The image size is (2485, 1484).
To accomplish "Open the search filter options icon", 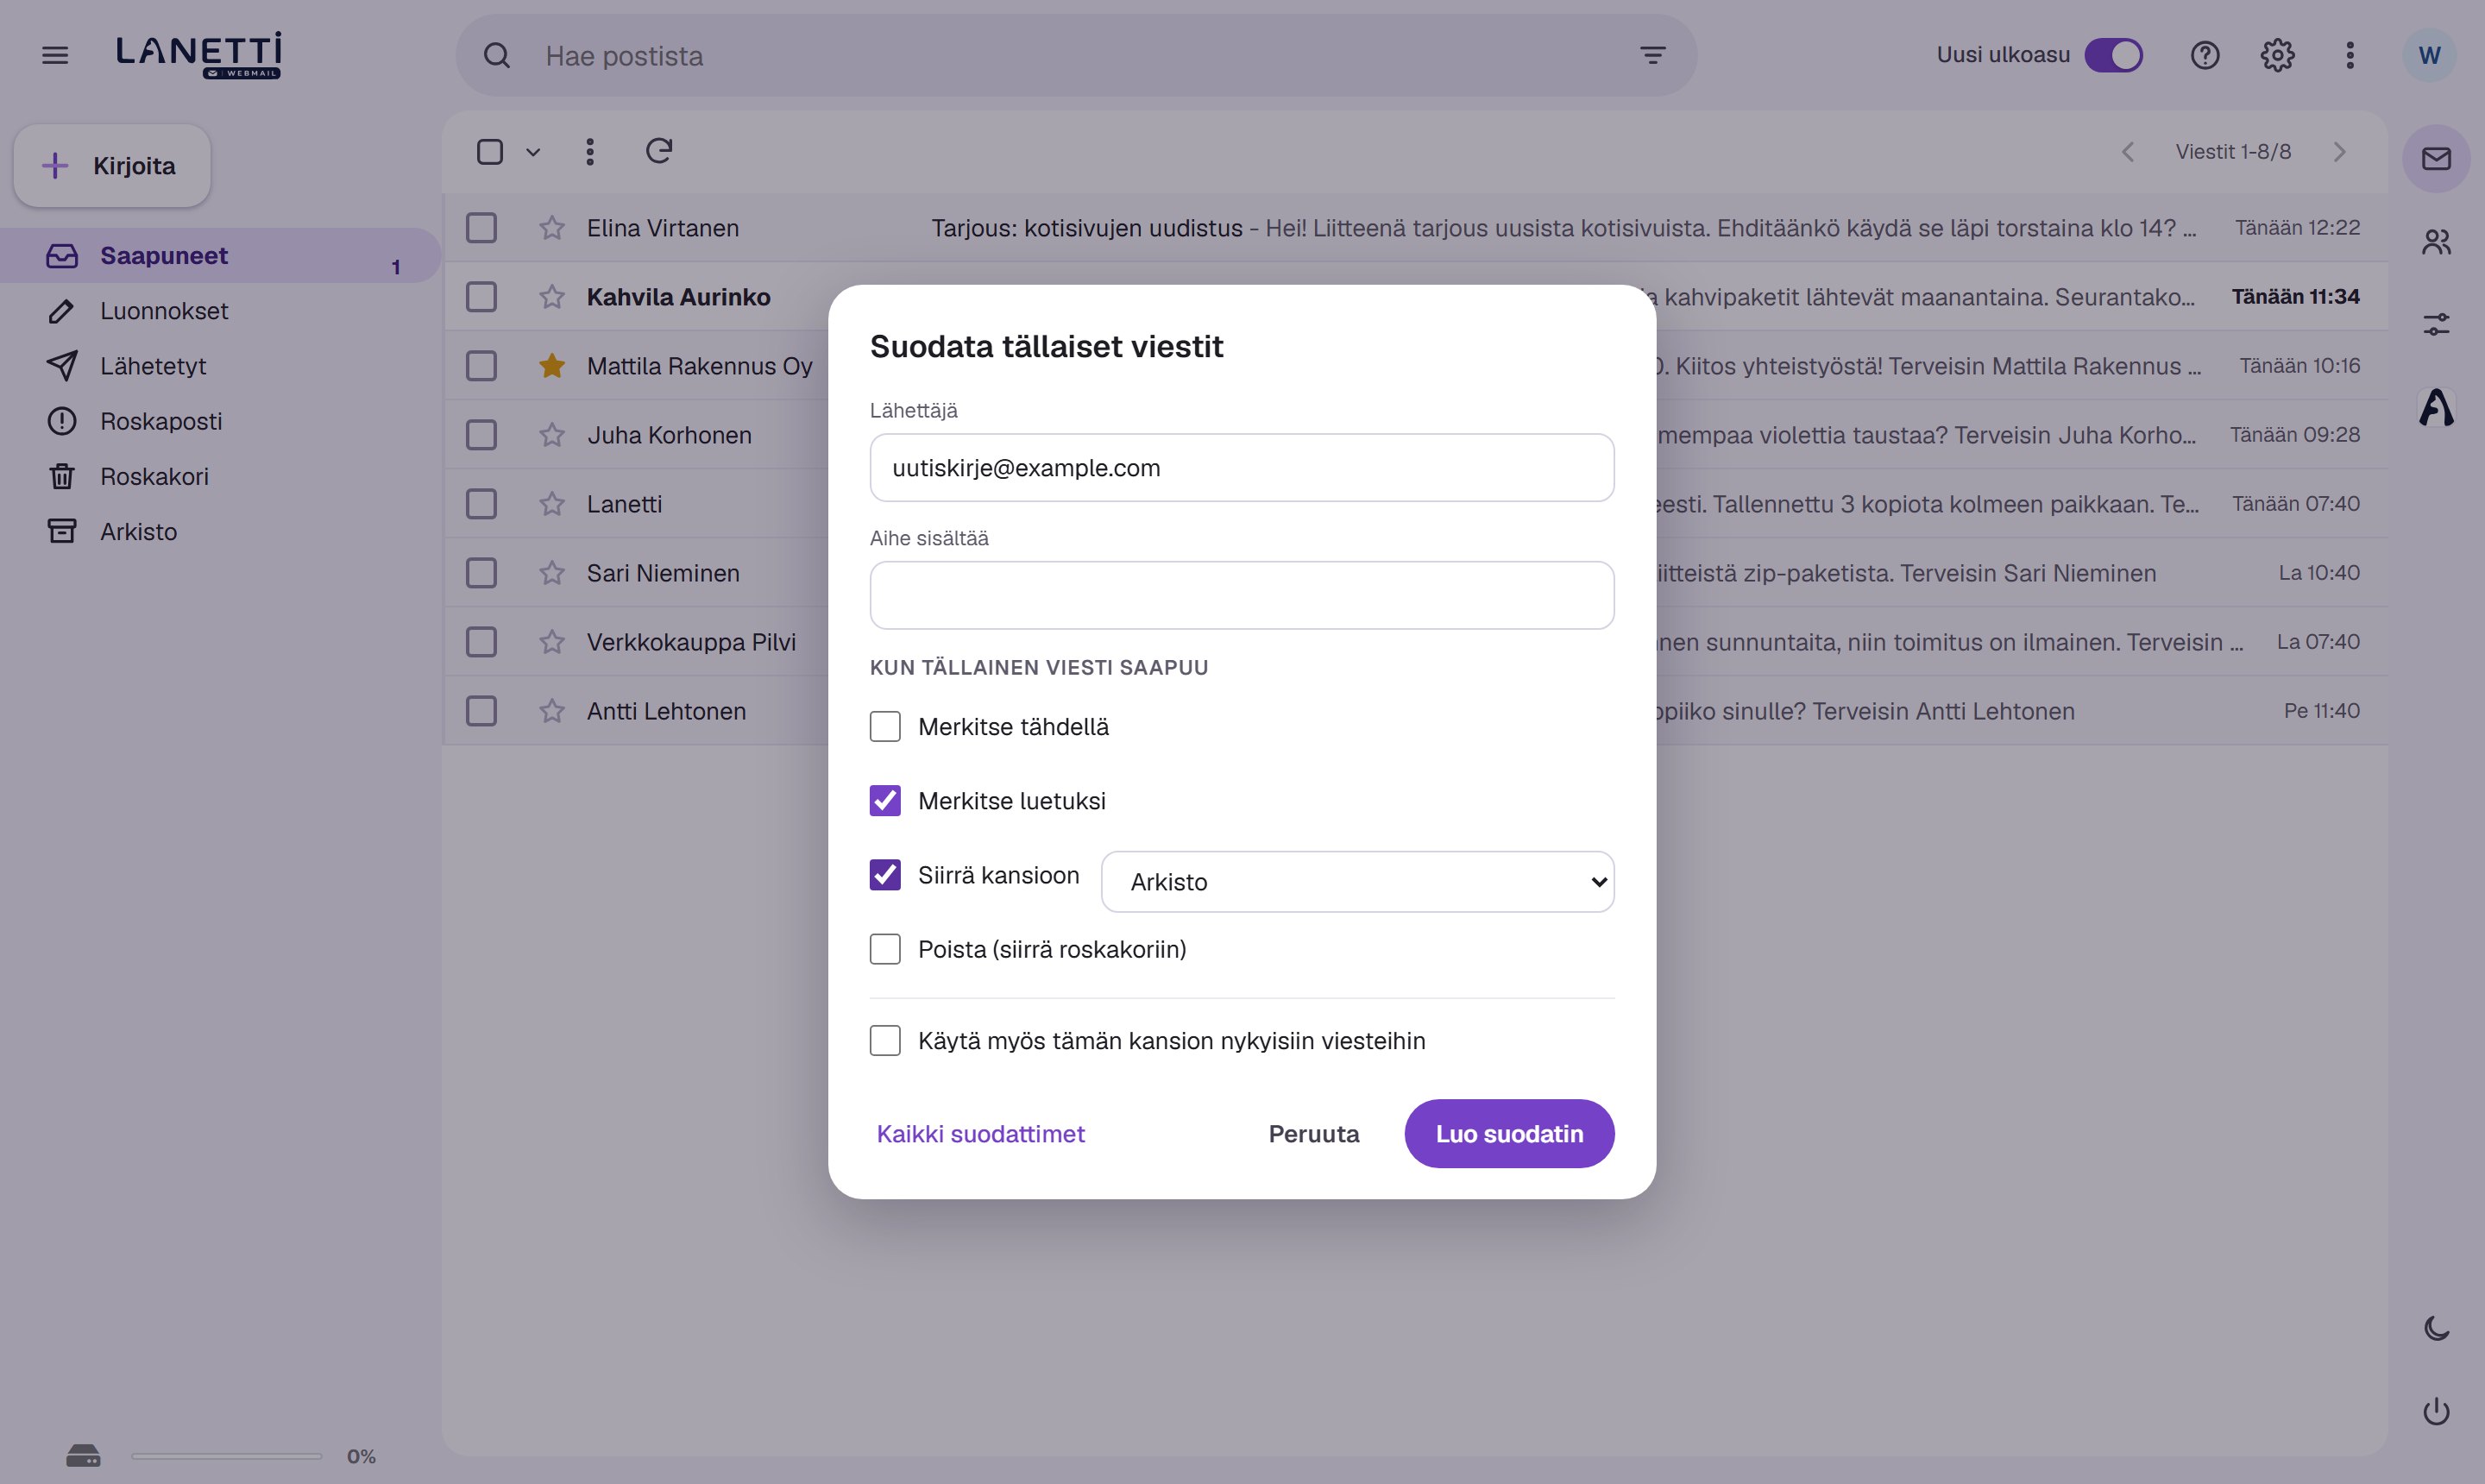I will point(1653,55).
